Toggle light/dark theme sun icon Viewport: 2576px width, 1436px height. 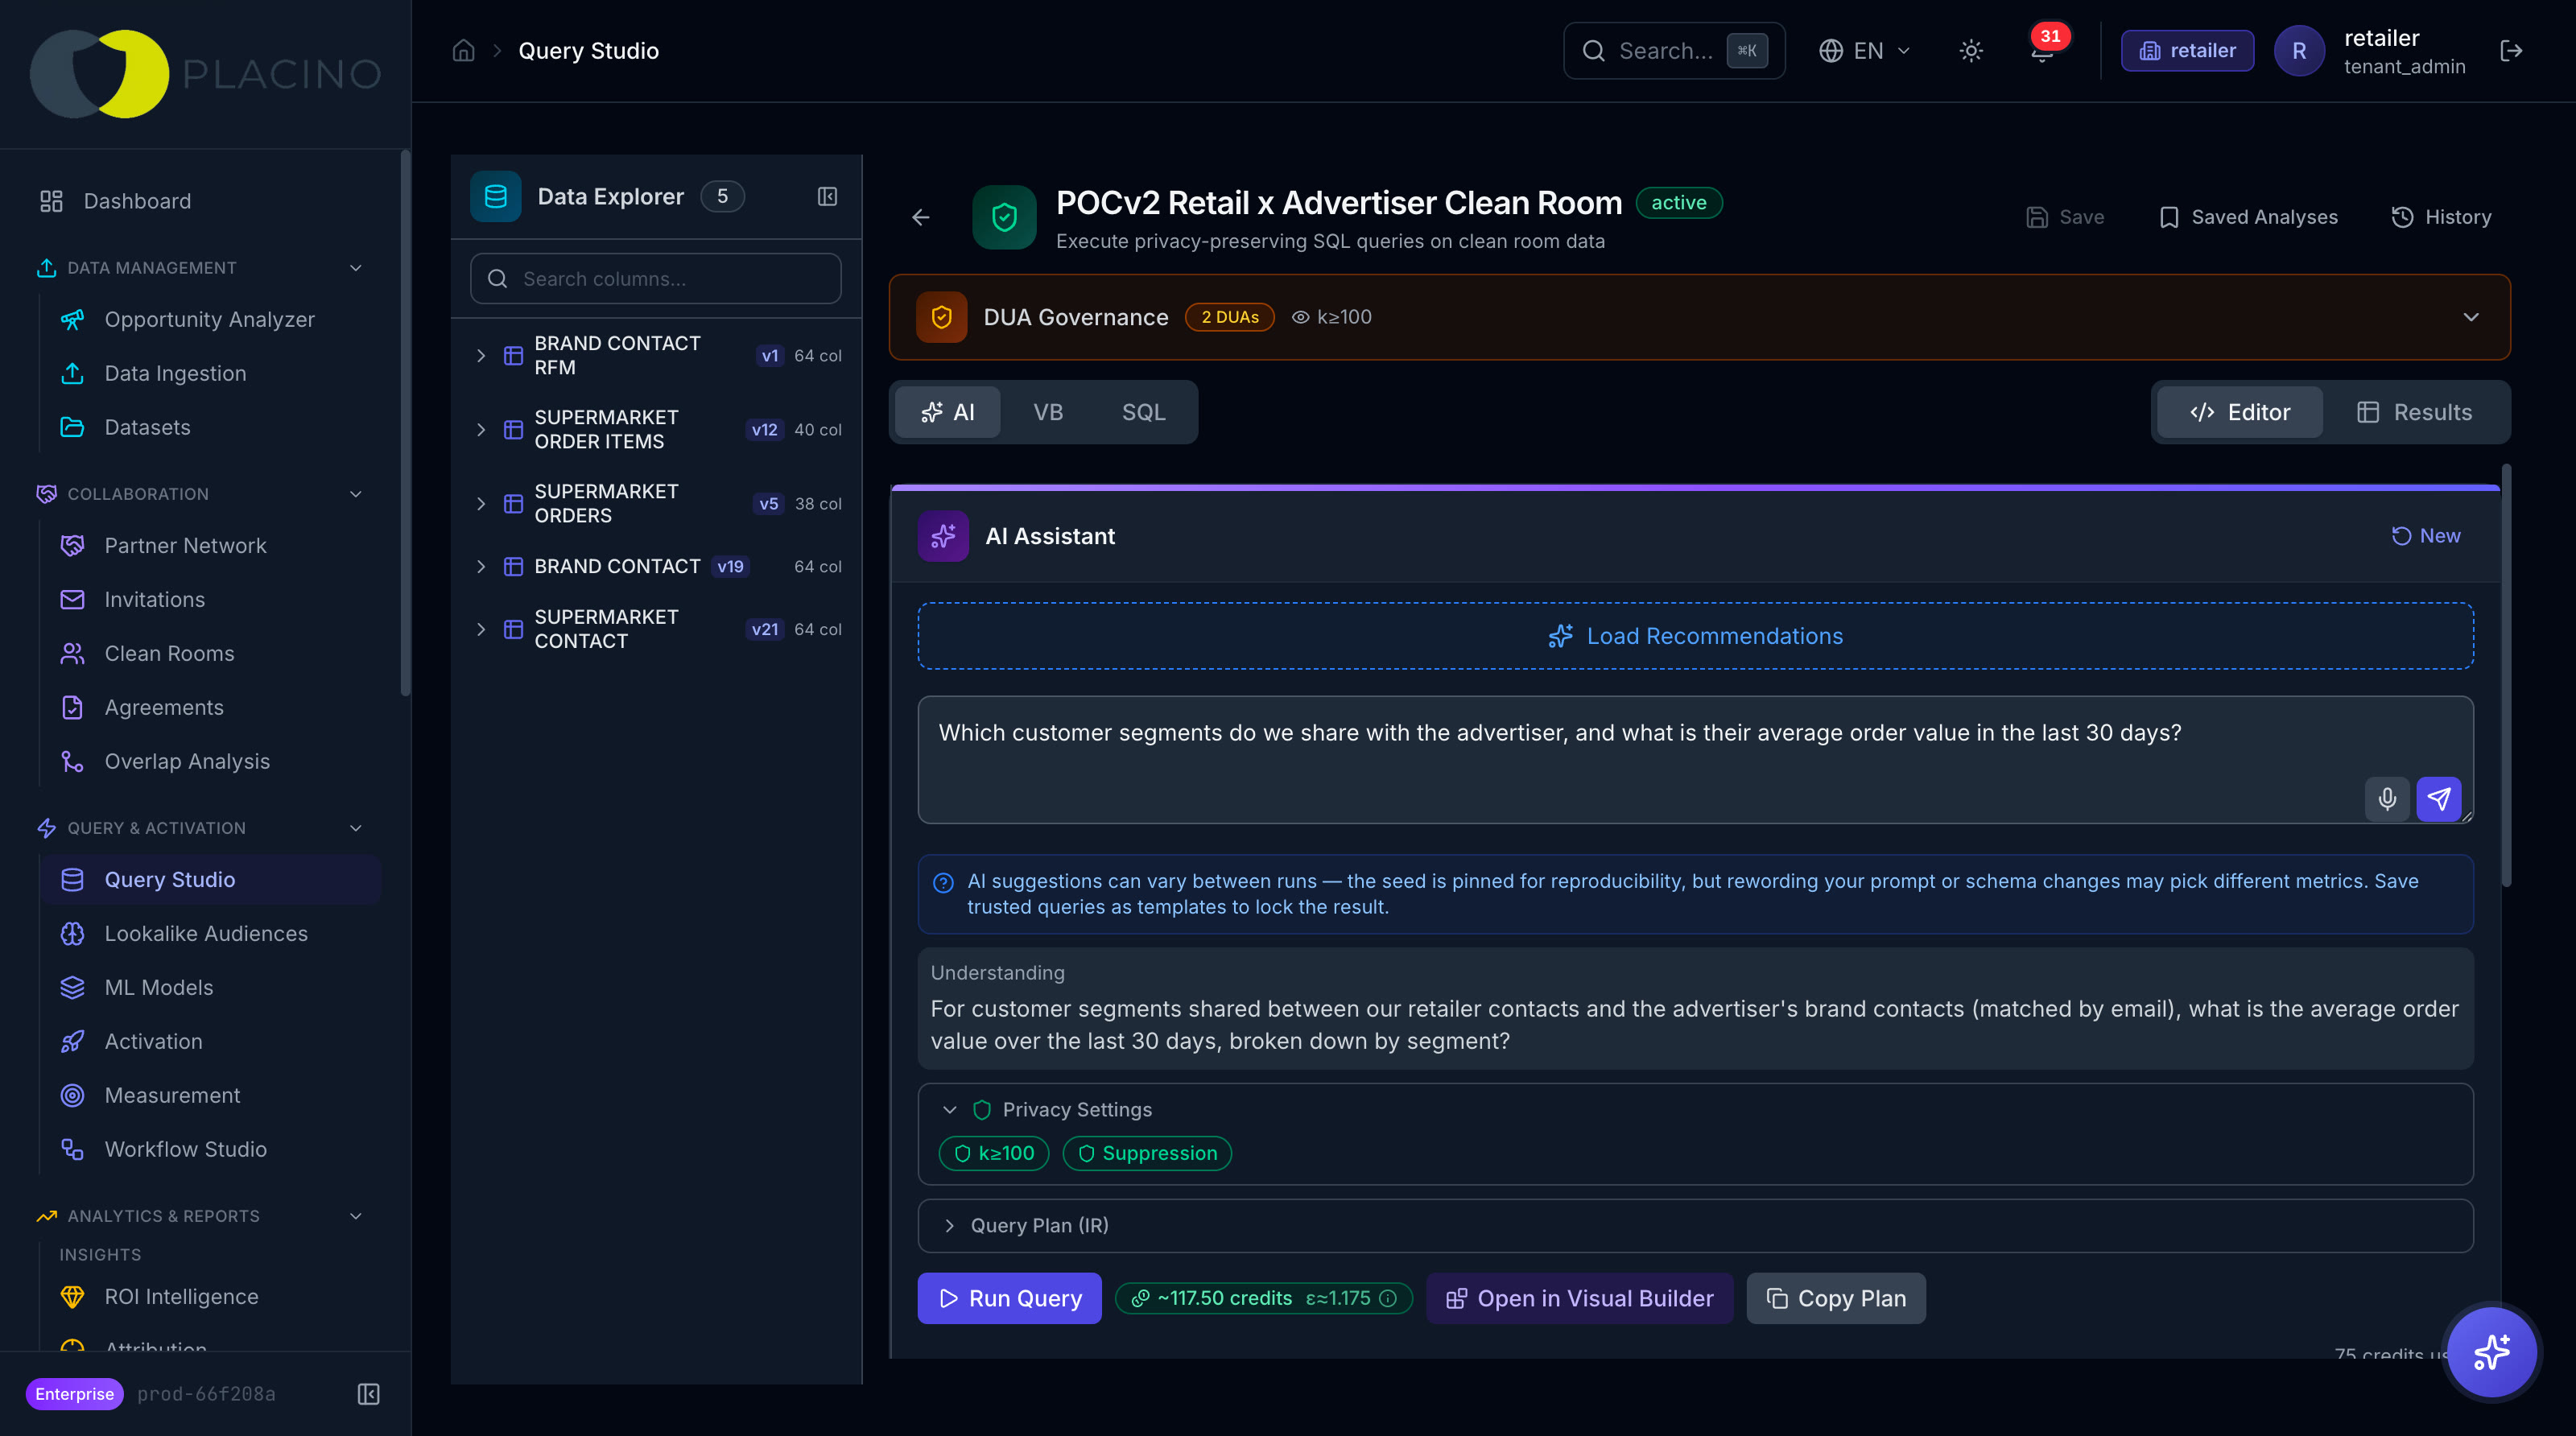tap(1971, 51)
